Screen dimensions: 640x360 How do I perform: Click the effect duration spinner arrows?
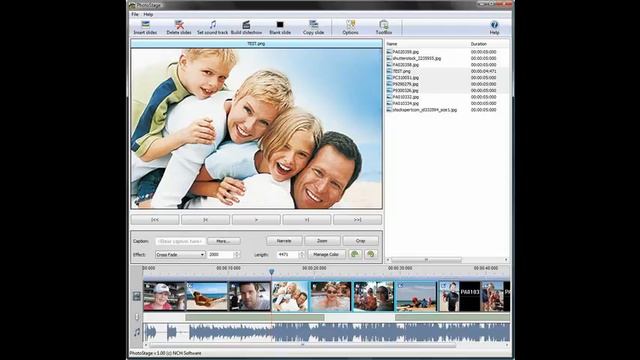tap(236, 254)
